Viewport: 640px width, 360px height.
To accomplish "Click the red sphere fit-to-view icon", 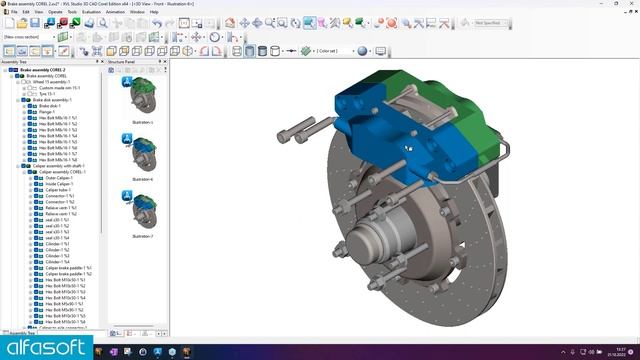I will [x=392, y=23].
